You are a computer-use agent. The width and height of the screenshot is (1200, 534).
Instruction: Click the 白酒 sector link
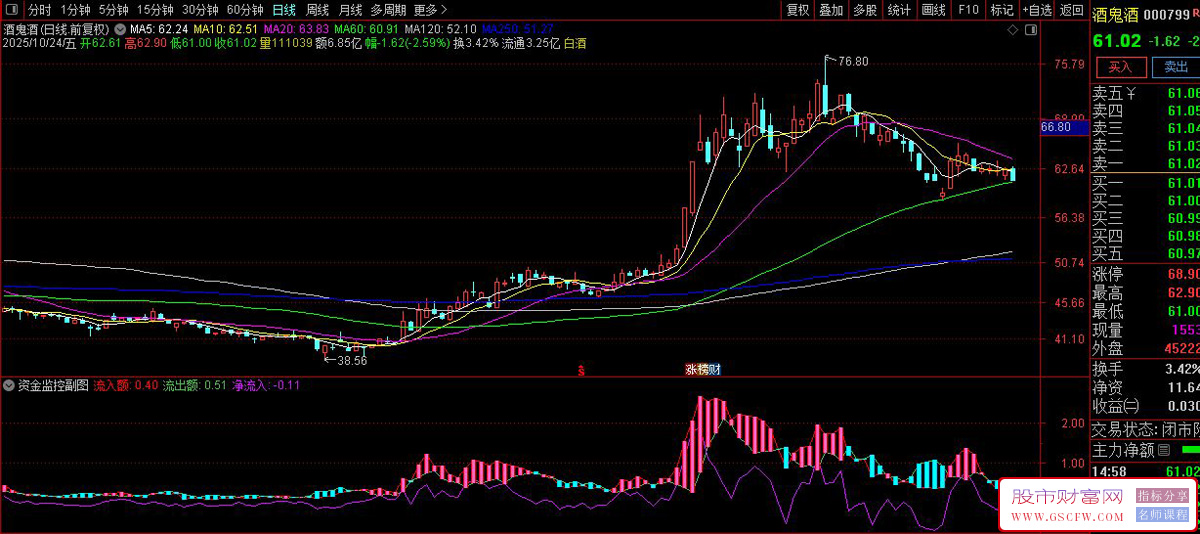point(575,44)
